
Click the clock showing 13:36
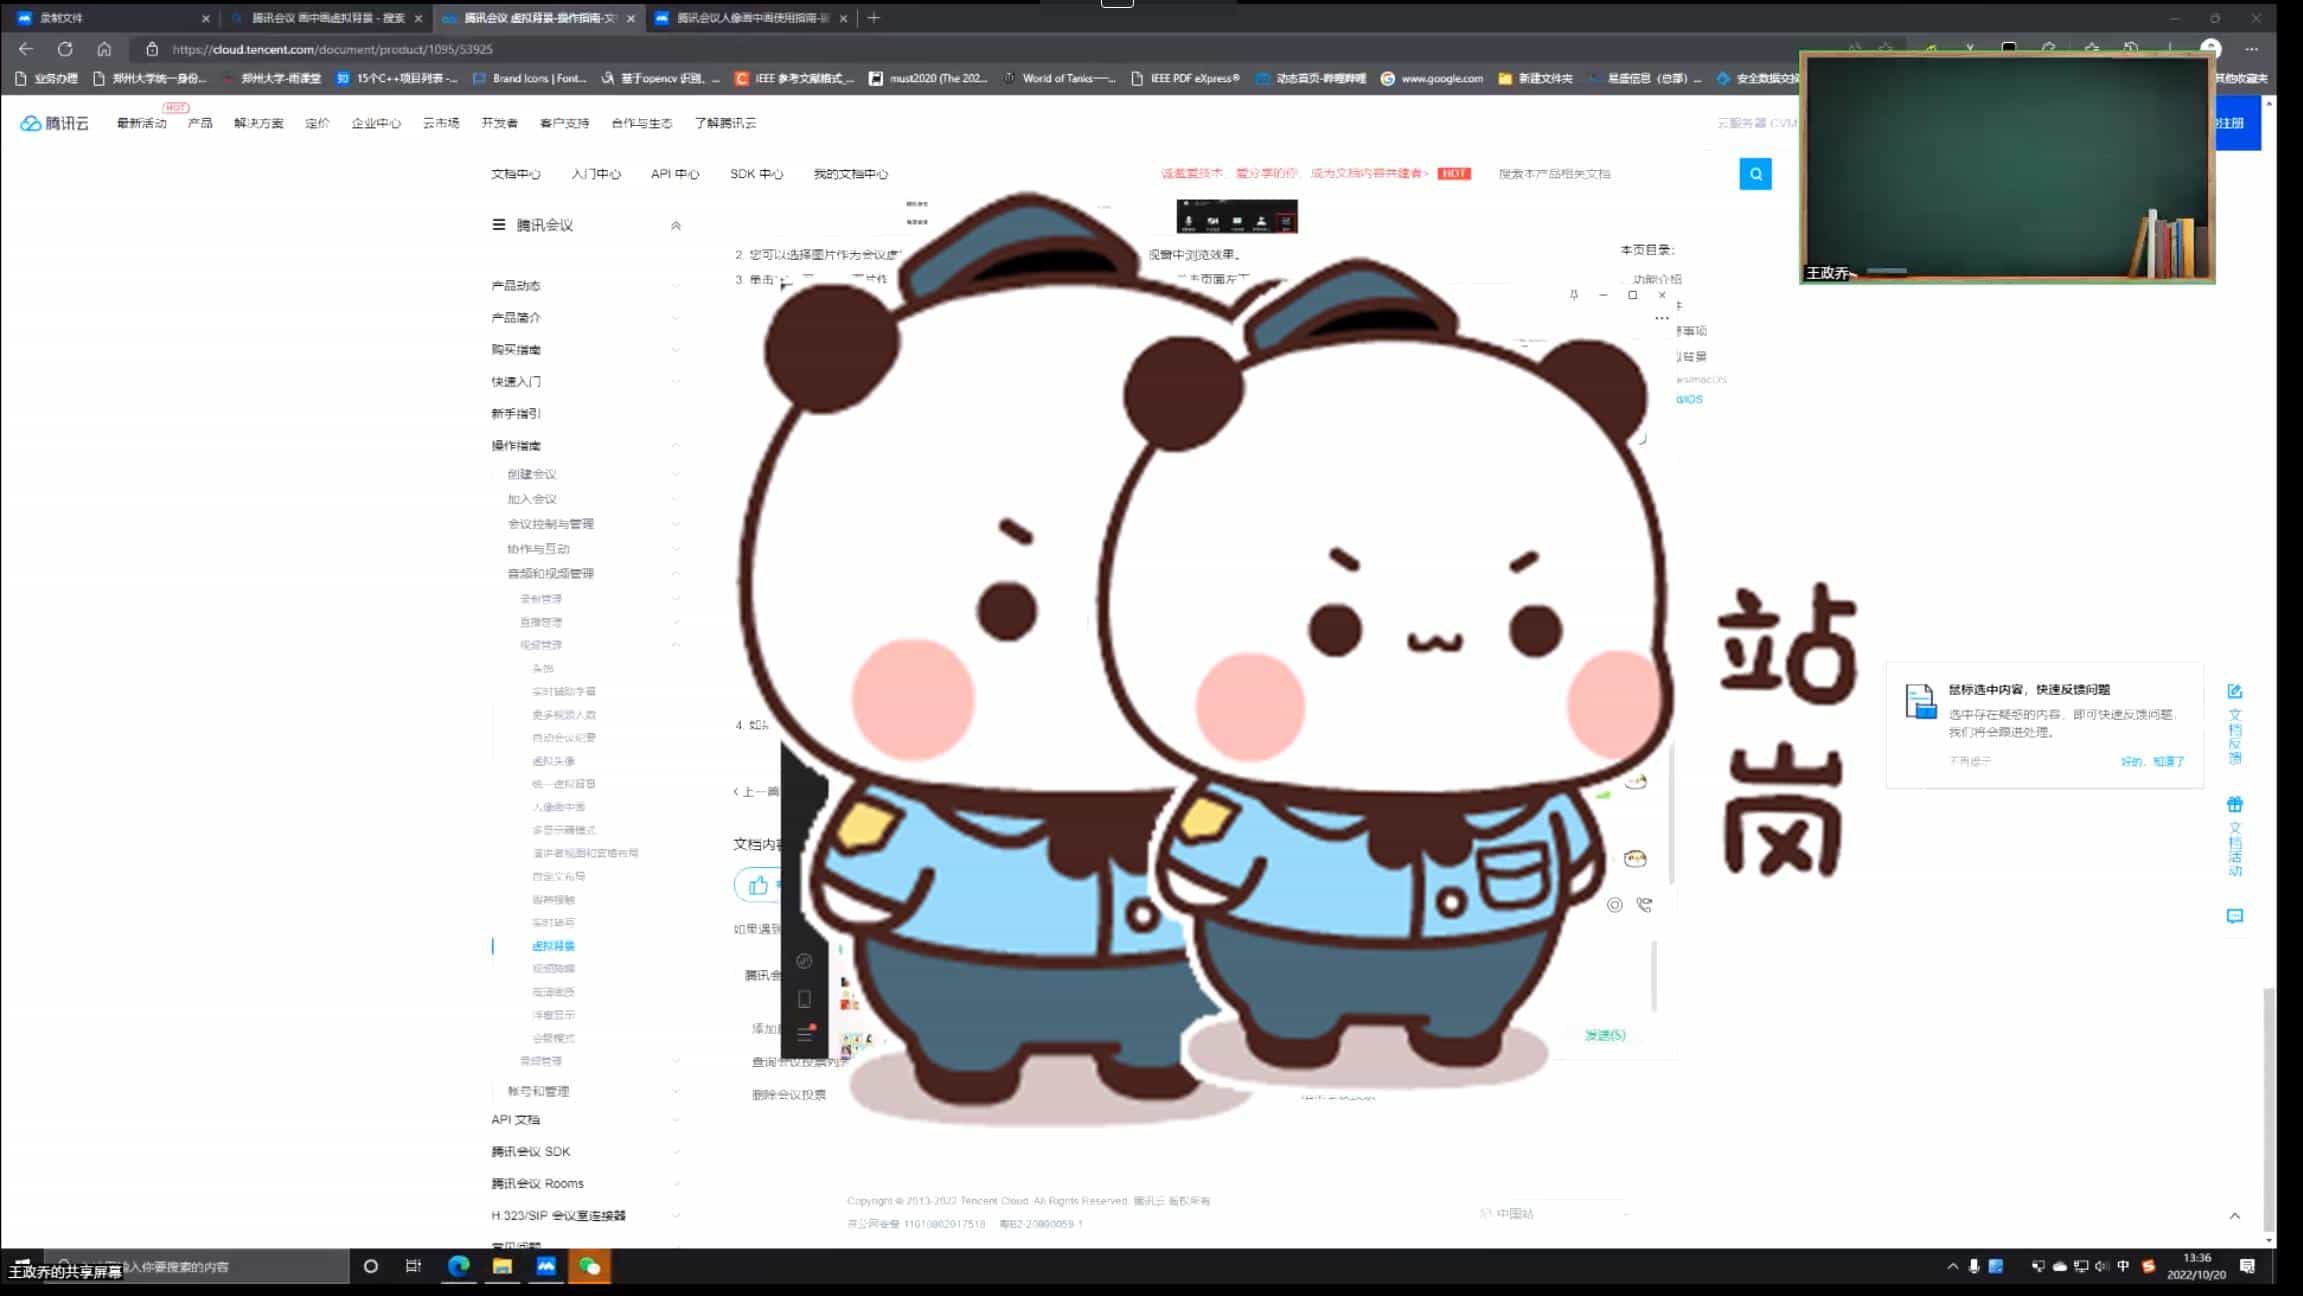2196,1258
